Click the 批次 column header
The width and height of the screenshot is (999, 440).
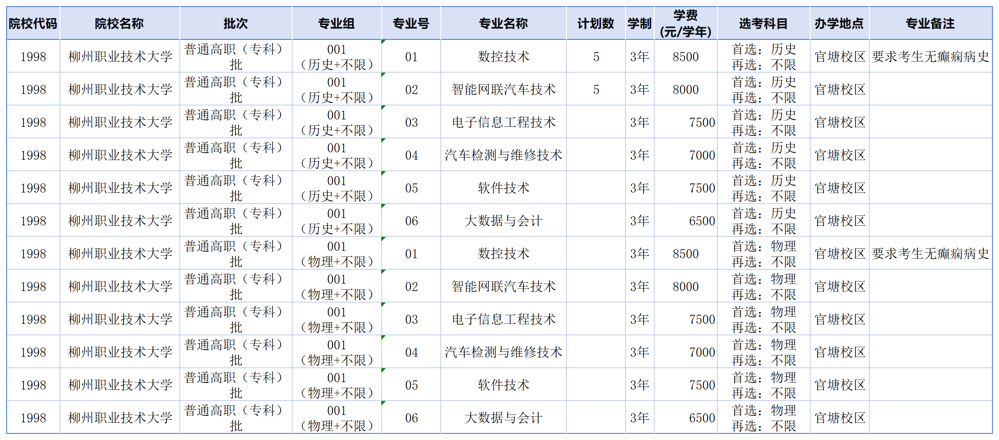pos(236,22)
